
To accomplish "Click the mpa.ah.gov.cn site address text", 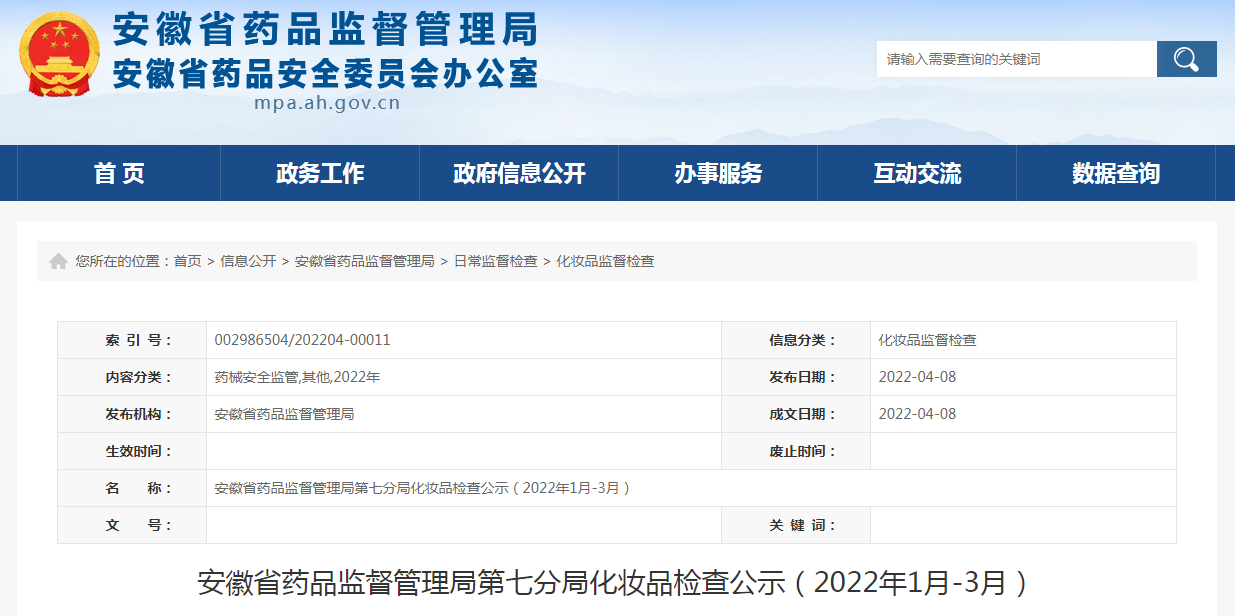I will point(327,102).
